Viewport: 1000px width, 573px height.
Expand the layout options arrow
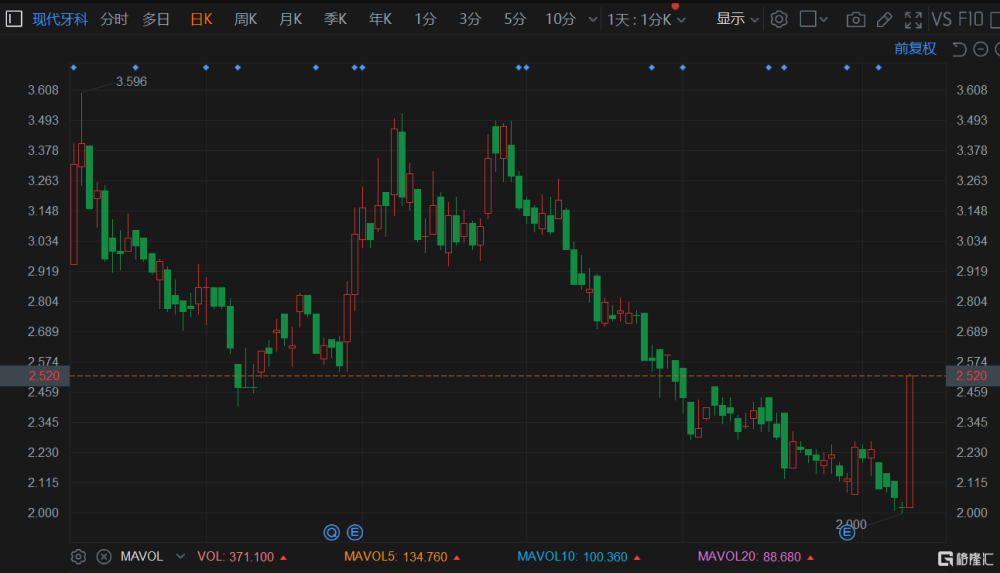click(x=823, y=20)
